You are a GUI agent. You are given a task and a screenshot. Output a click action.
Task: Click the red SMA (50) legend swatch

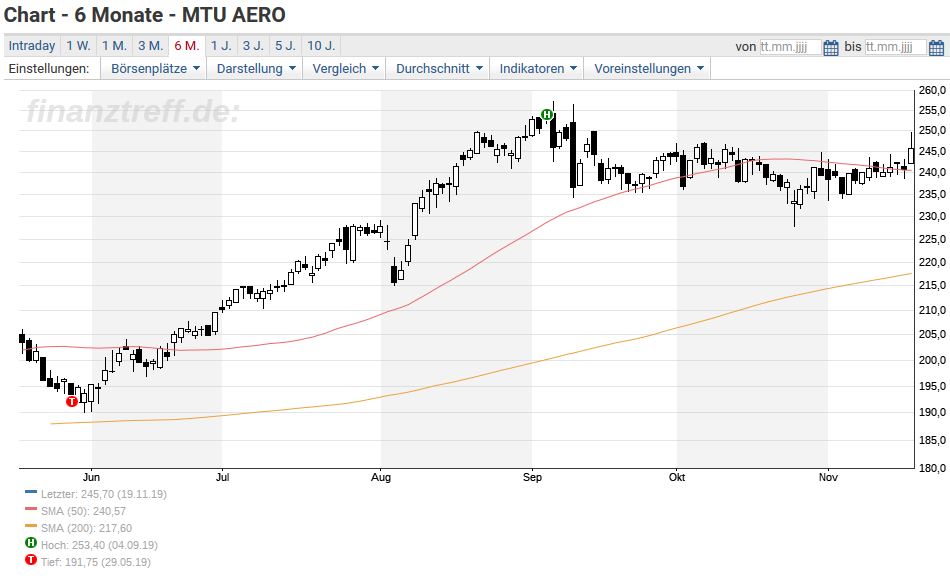[x=31, y=509]
